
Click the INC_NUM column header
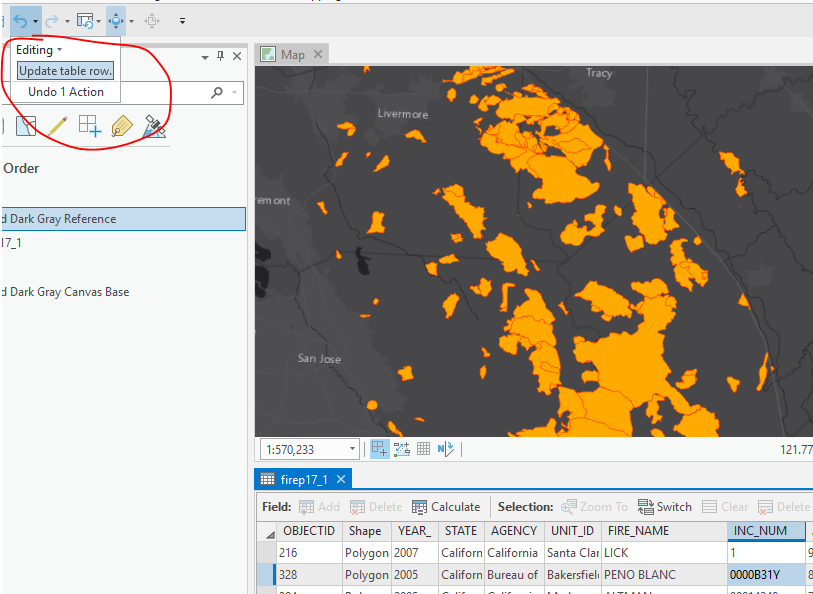761,531
